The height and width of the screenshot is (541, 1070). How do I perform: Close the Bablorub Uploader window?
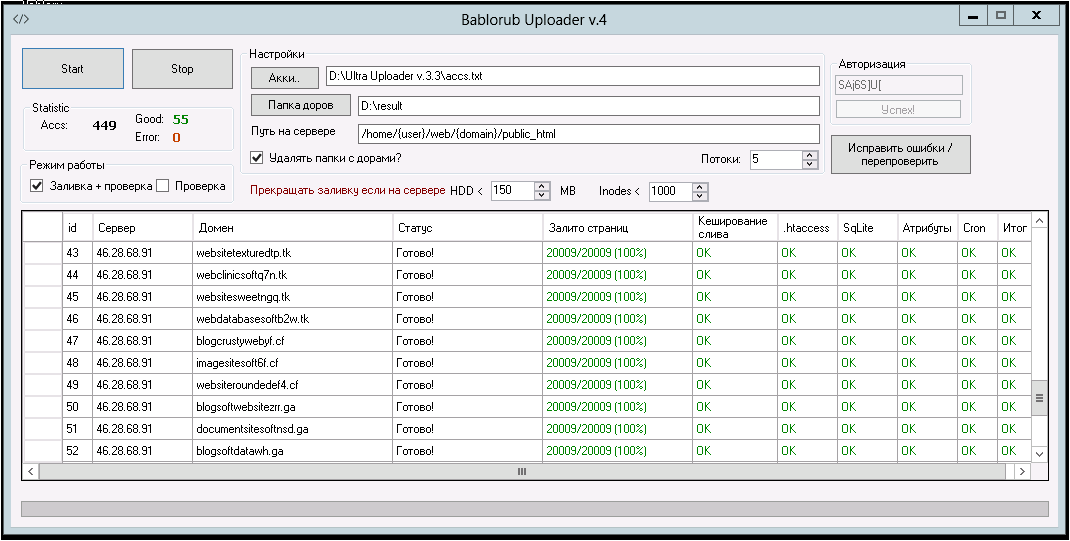pyautogui.click(x=1037, y=16)
